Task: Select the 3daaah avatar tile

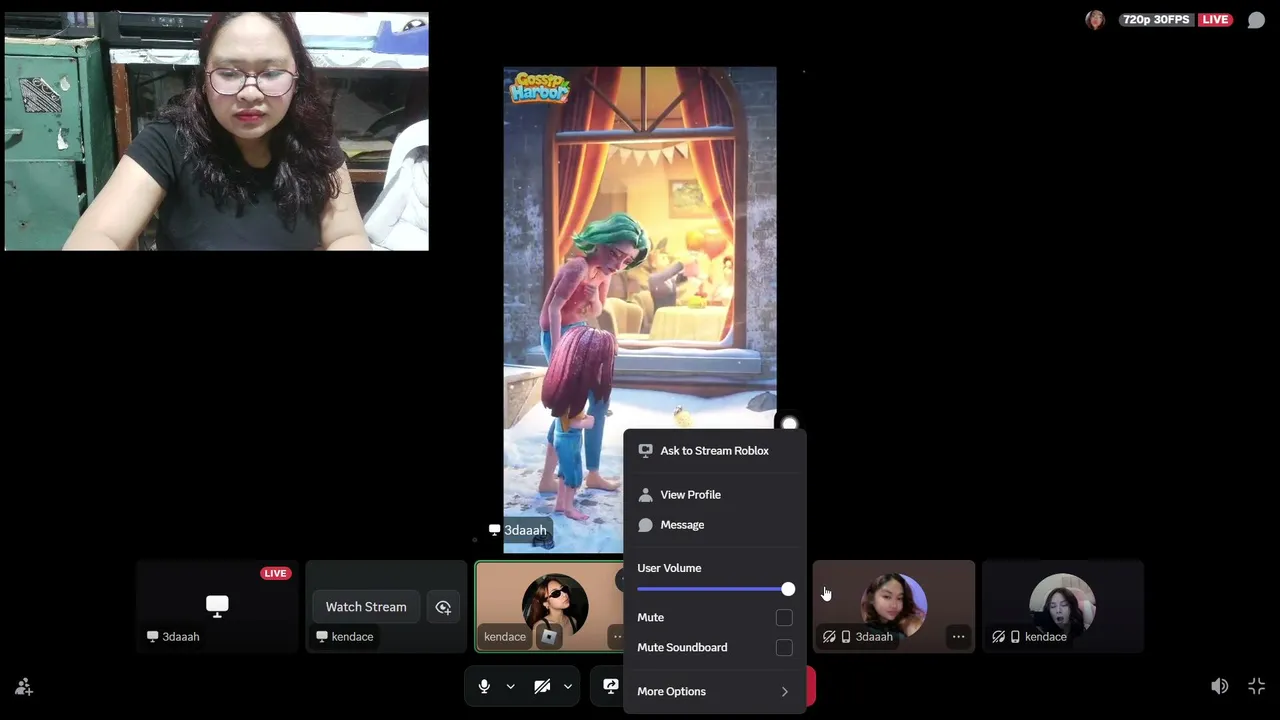Action: click(x=894, y=607)
